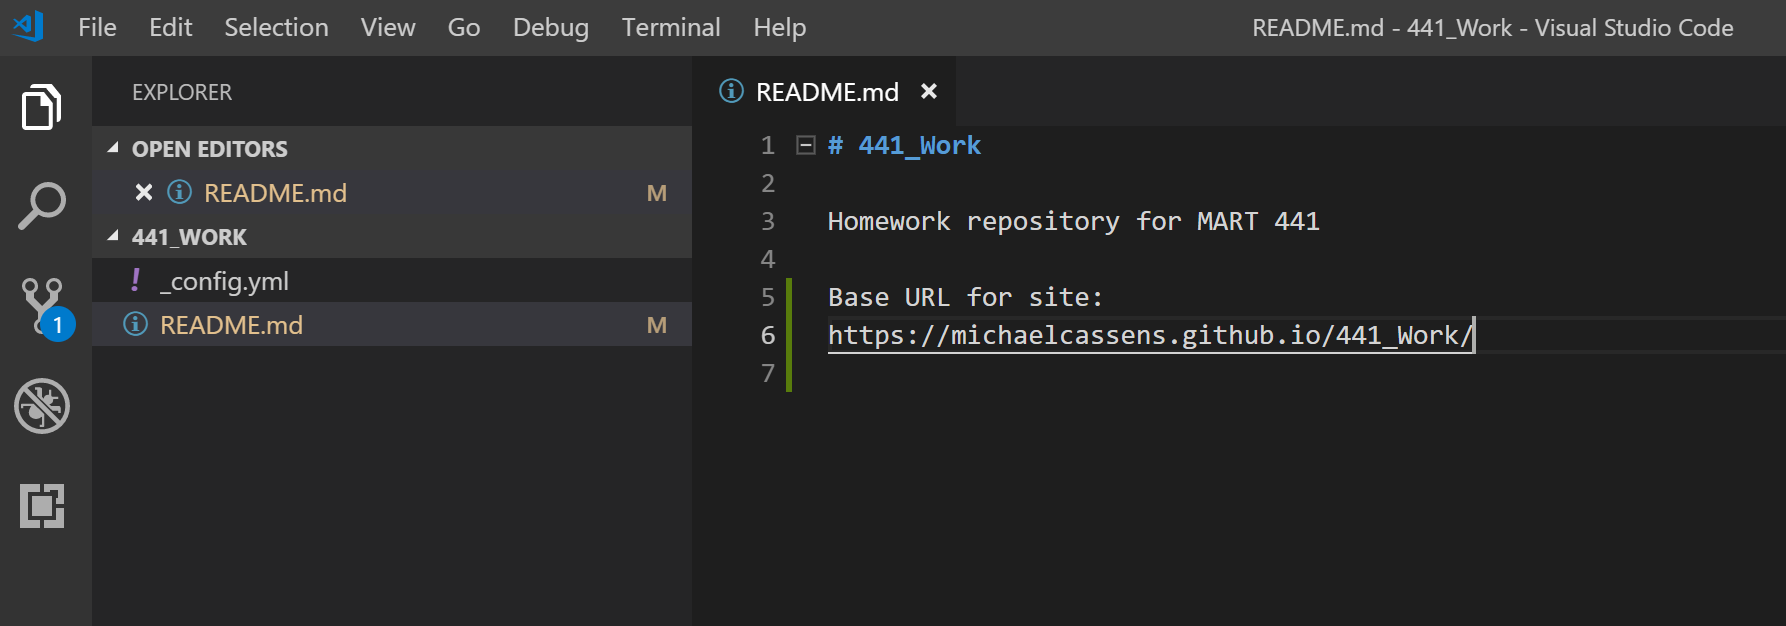Click line number 3 in gutter
1786x626 pixels.
(x=768, y=221)
